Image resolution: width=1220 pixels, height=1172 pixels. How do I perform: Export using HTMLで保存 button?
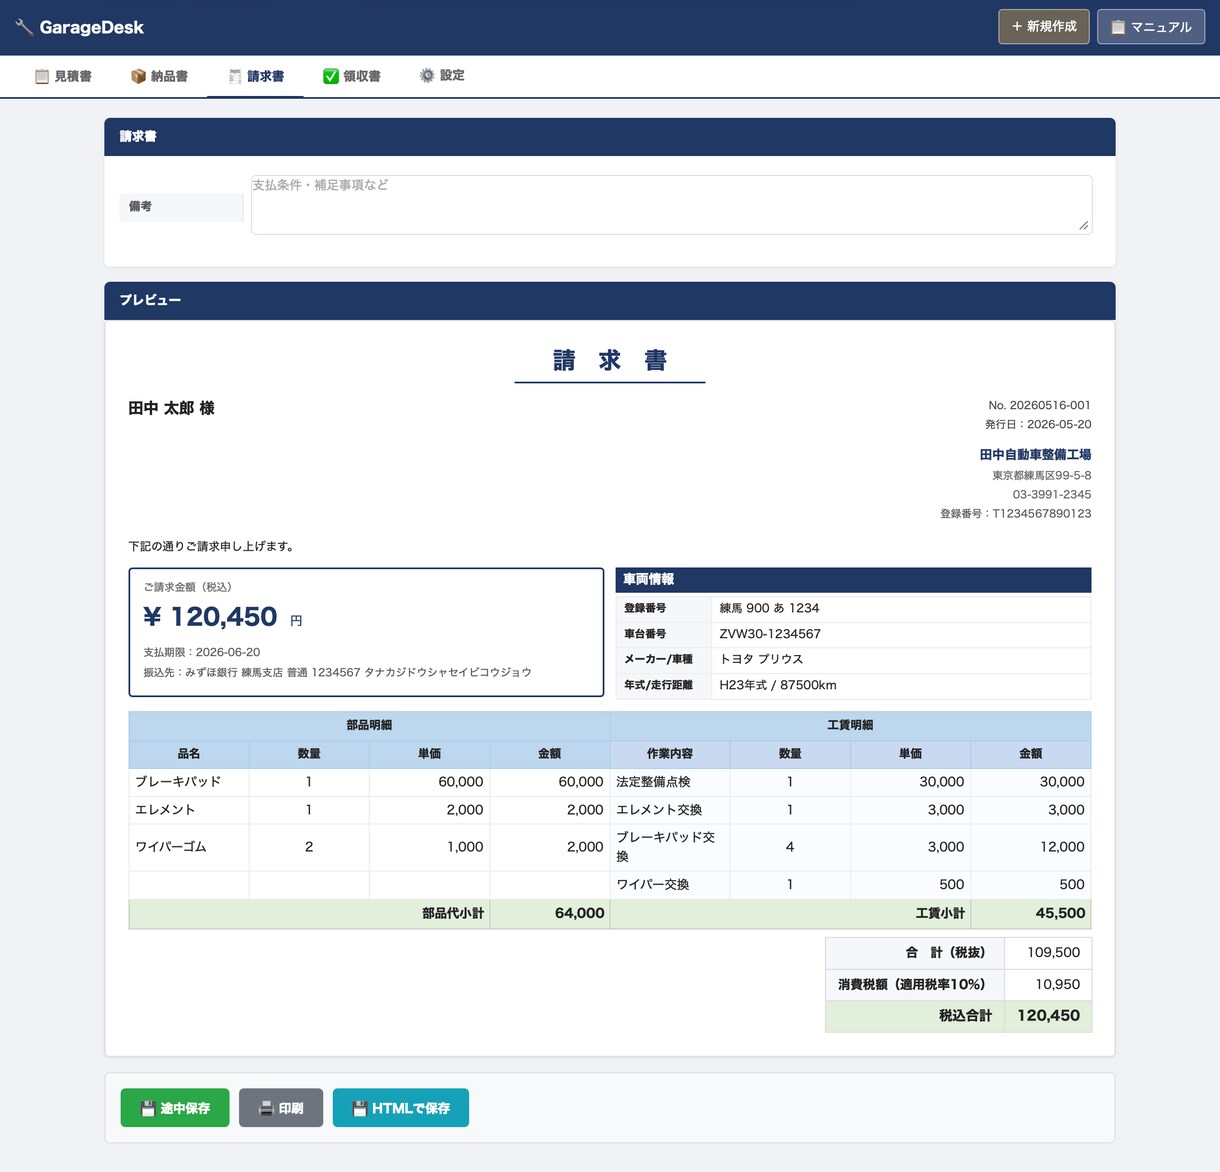[x=401, y=1108]
